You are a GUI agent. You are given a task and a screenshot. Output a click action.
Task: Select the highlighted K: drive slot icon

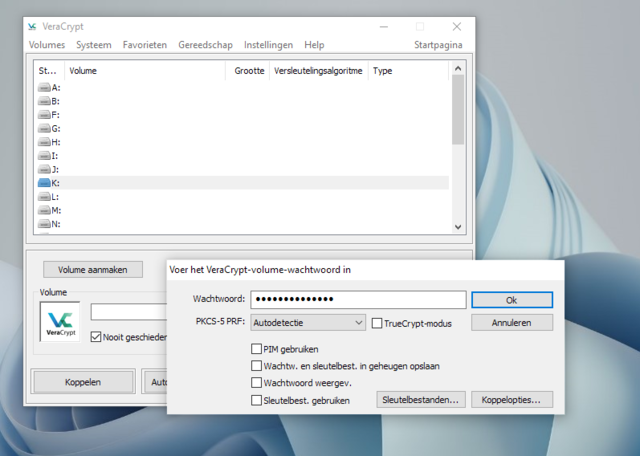click(x=44, y=183)
